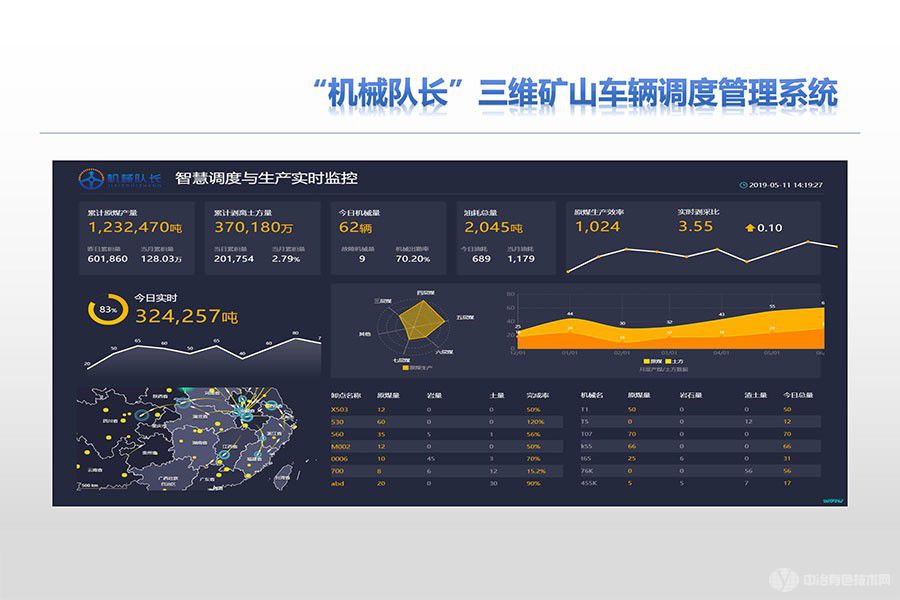Click the slide heading “机械队长”三维矿山车辆调度管理系统

click(x=576, y=94)
